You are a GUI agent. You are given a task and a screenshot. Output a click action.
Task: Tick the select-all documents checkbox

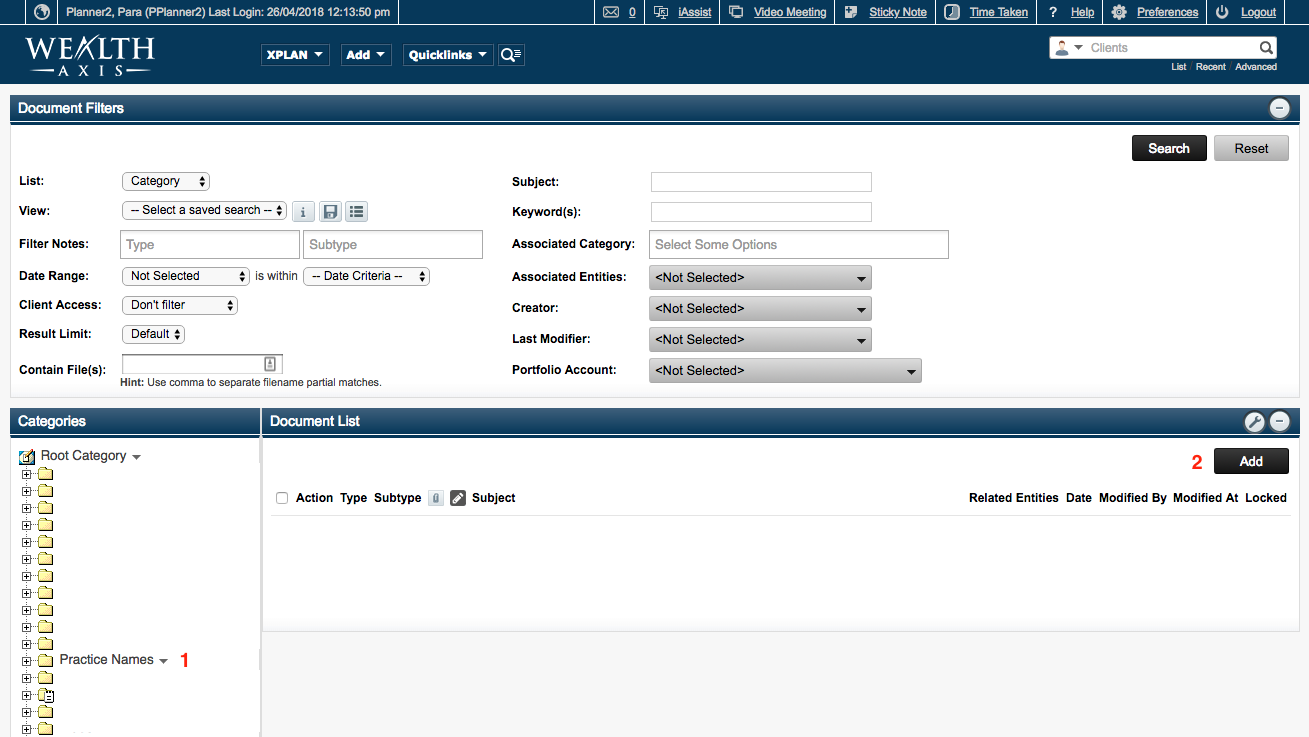point(282,498)
